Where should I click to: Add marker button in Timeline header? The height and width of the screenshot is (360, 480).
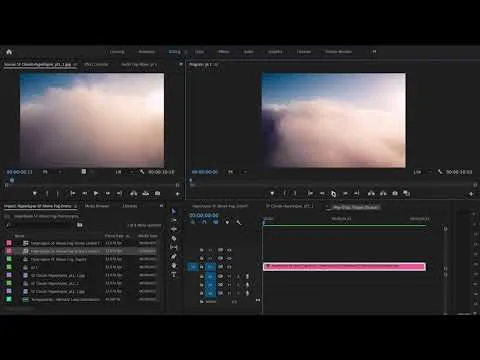227,222
